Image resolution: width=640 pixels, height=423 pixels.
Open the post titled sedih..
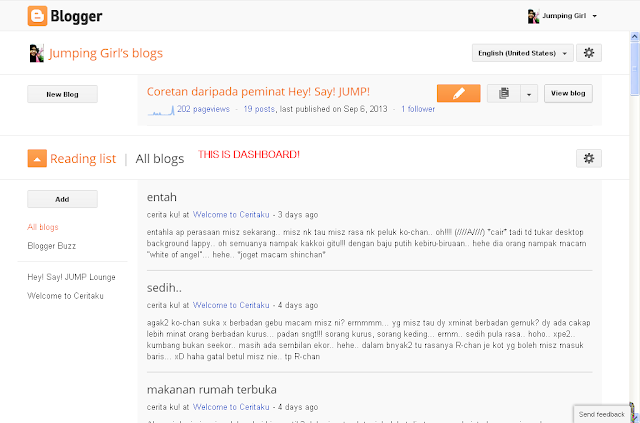point(164,288)
